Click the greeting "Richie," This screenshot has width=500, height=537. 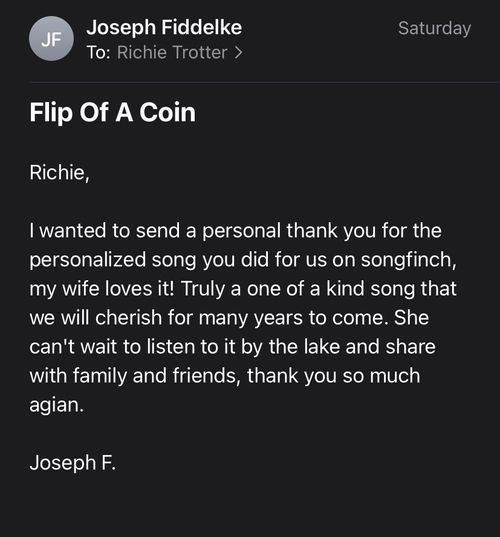click(59, 172)
